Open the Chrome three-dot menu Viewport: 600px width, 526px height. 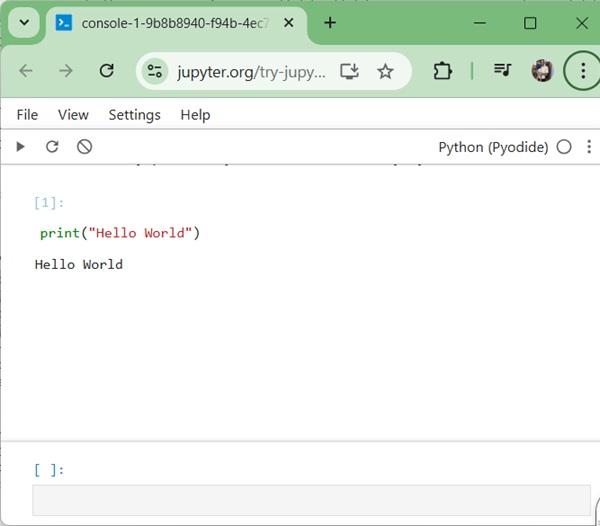pyautogui.click(x=583, y=70)
